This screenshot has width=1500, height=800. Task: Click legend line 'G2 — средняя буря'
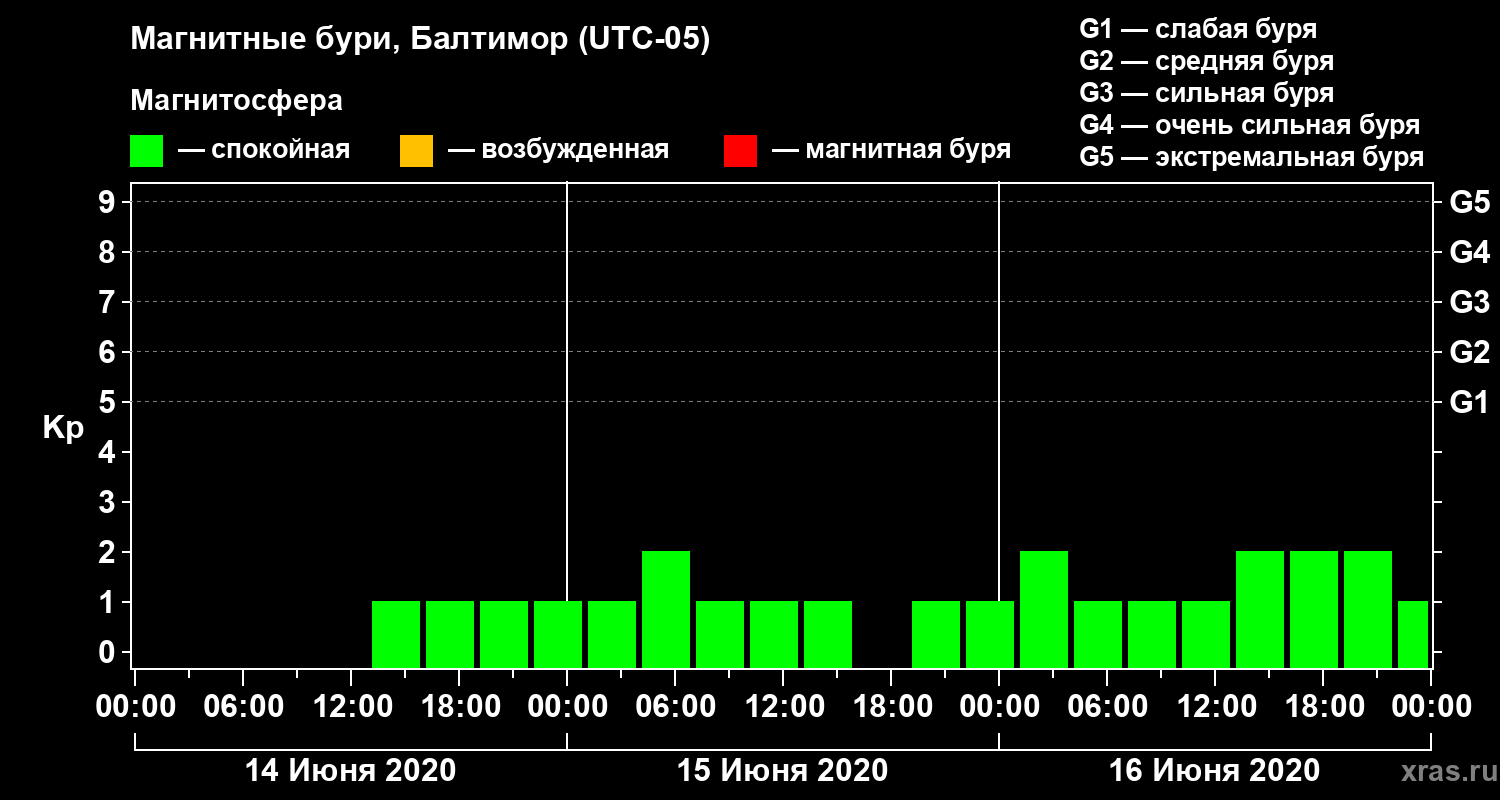coord(1206,61)
